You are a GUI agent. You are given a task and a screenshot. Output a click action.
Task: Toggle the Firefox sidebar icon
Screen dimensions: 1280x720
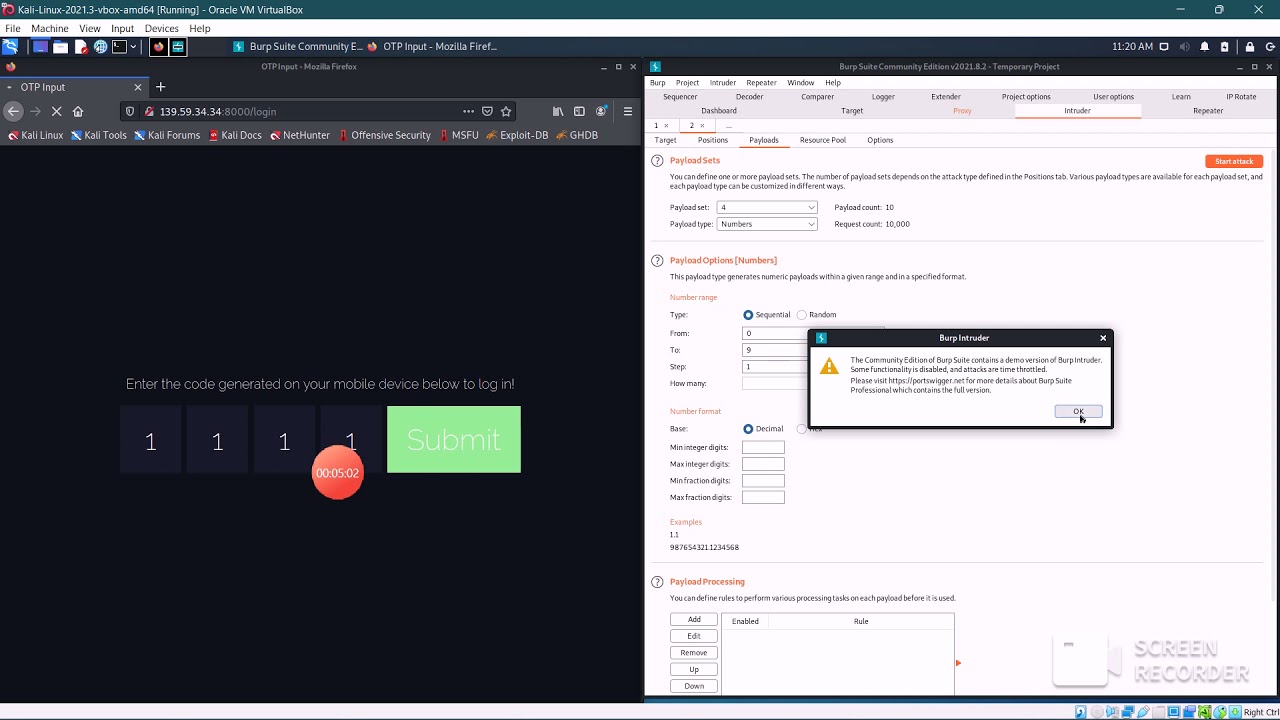[579, 111]
